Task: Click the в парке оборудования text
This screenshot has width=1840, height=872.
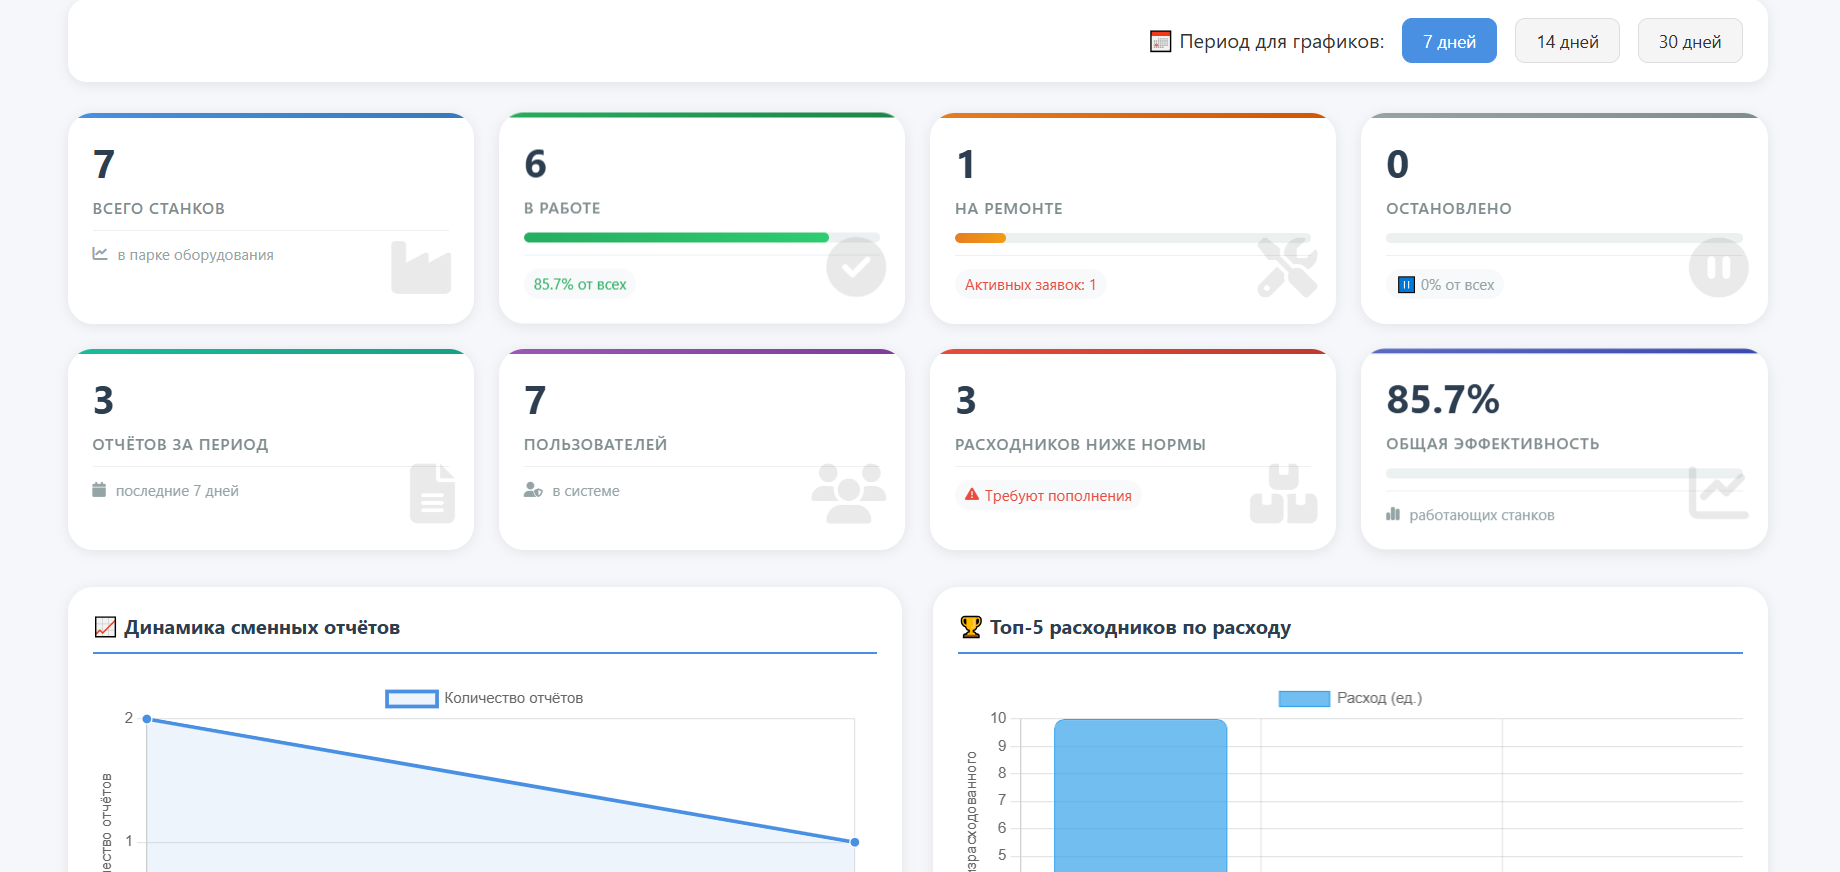Action: pyautogui.click(x=195, y=254)
